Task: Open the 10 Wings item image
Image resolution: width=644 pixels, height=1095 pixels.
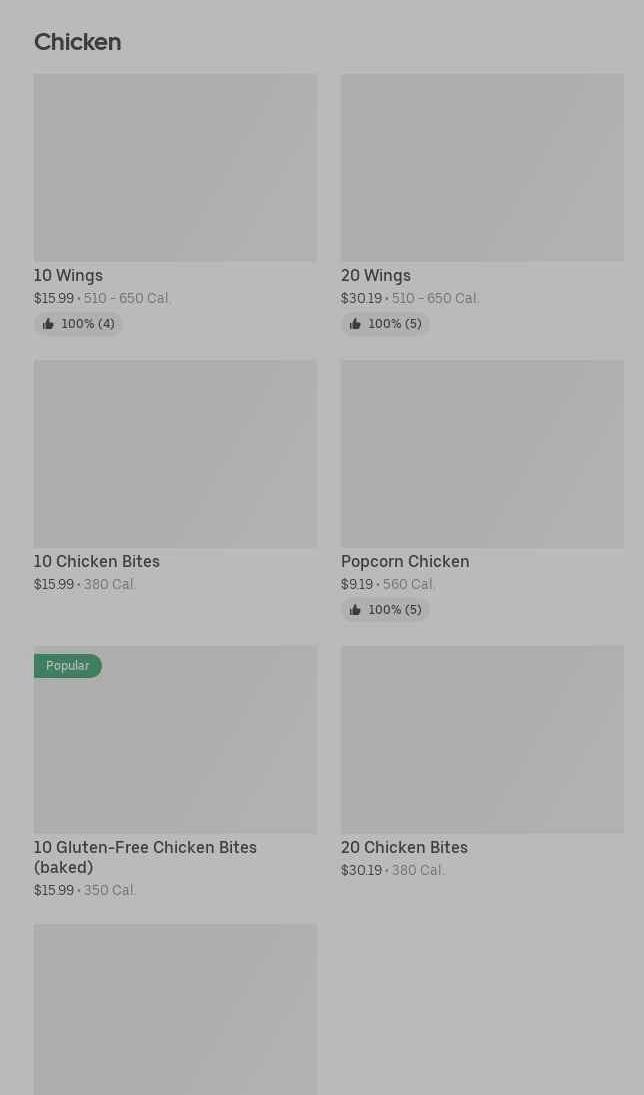Action: pos(175,167)
